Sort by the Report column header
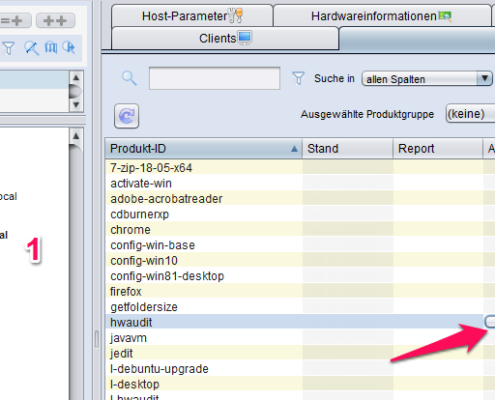Viewport: 495px width, 400px height. [x=438, y=148]
